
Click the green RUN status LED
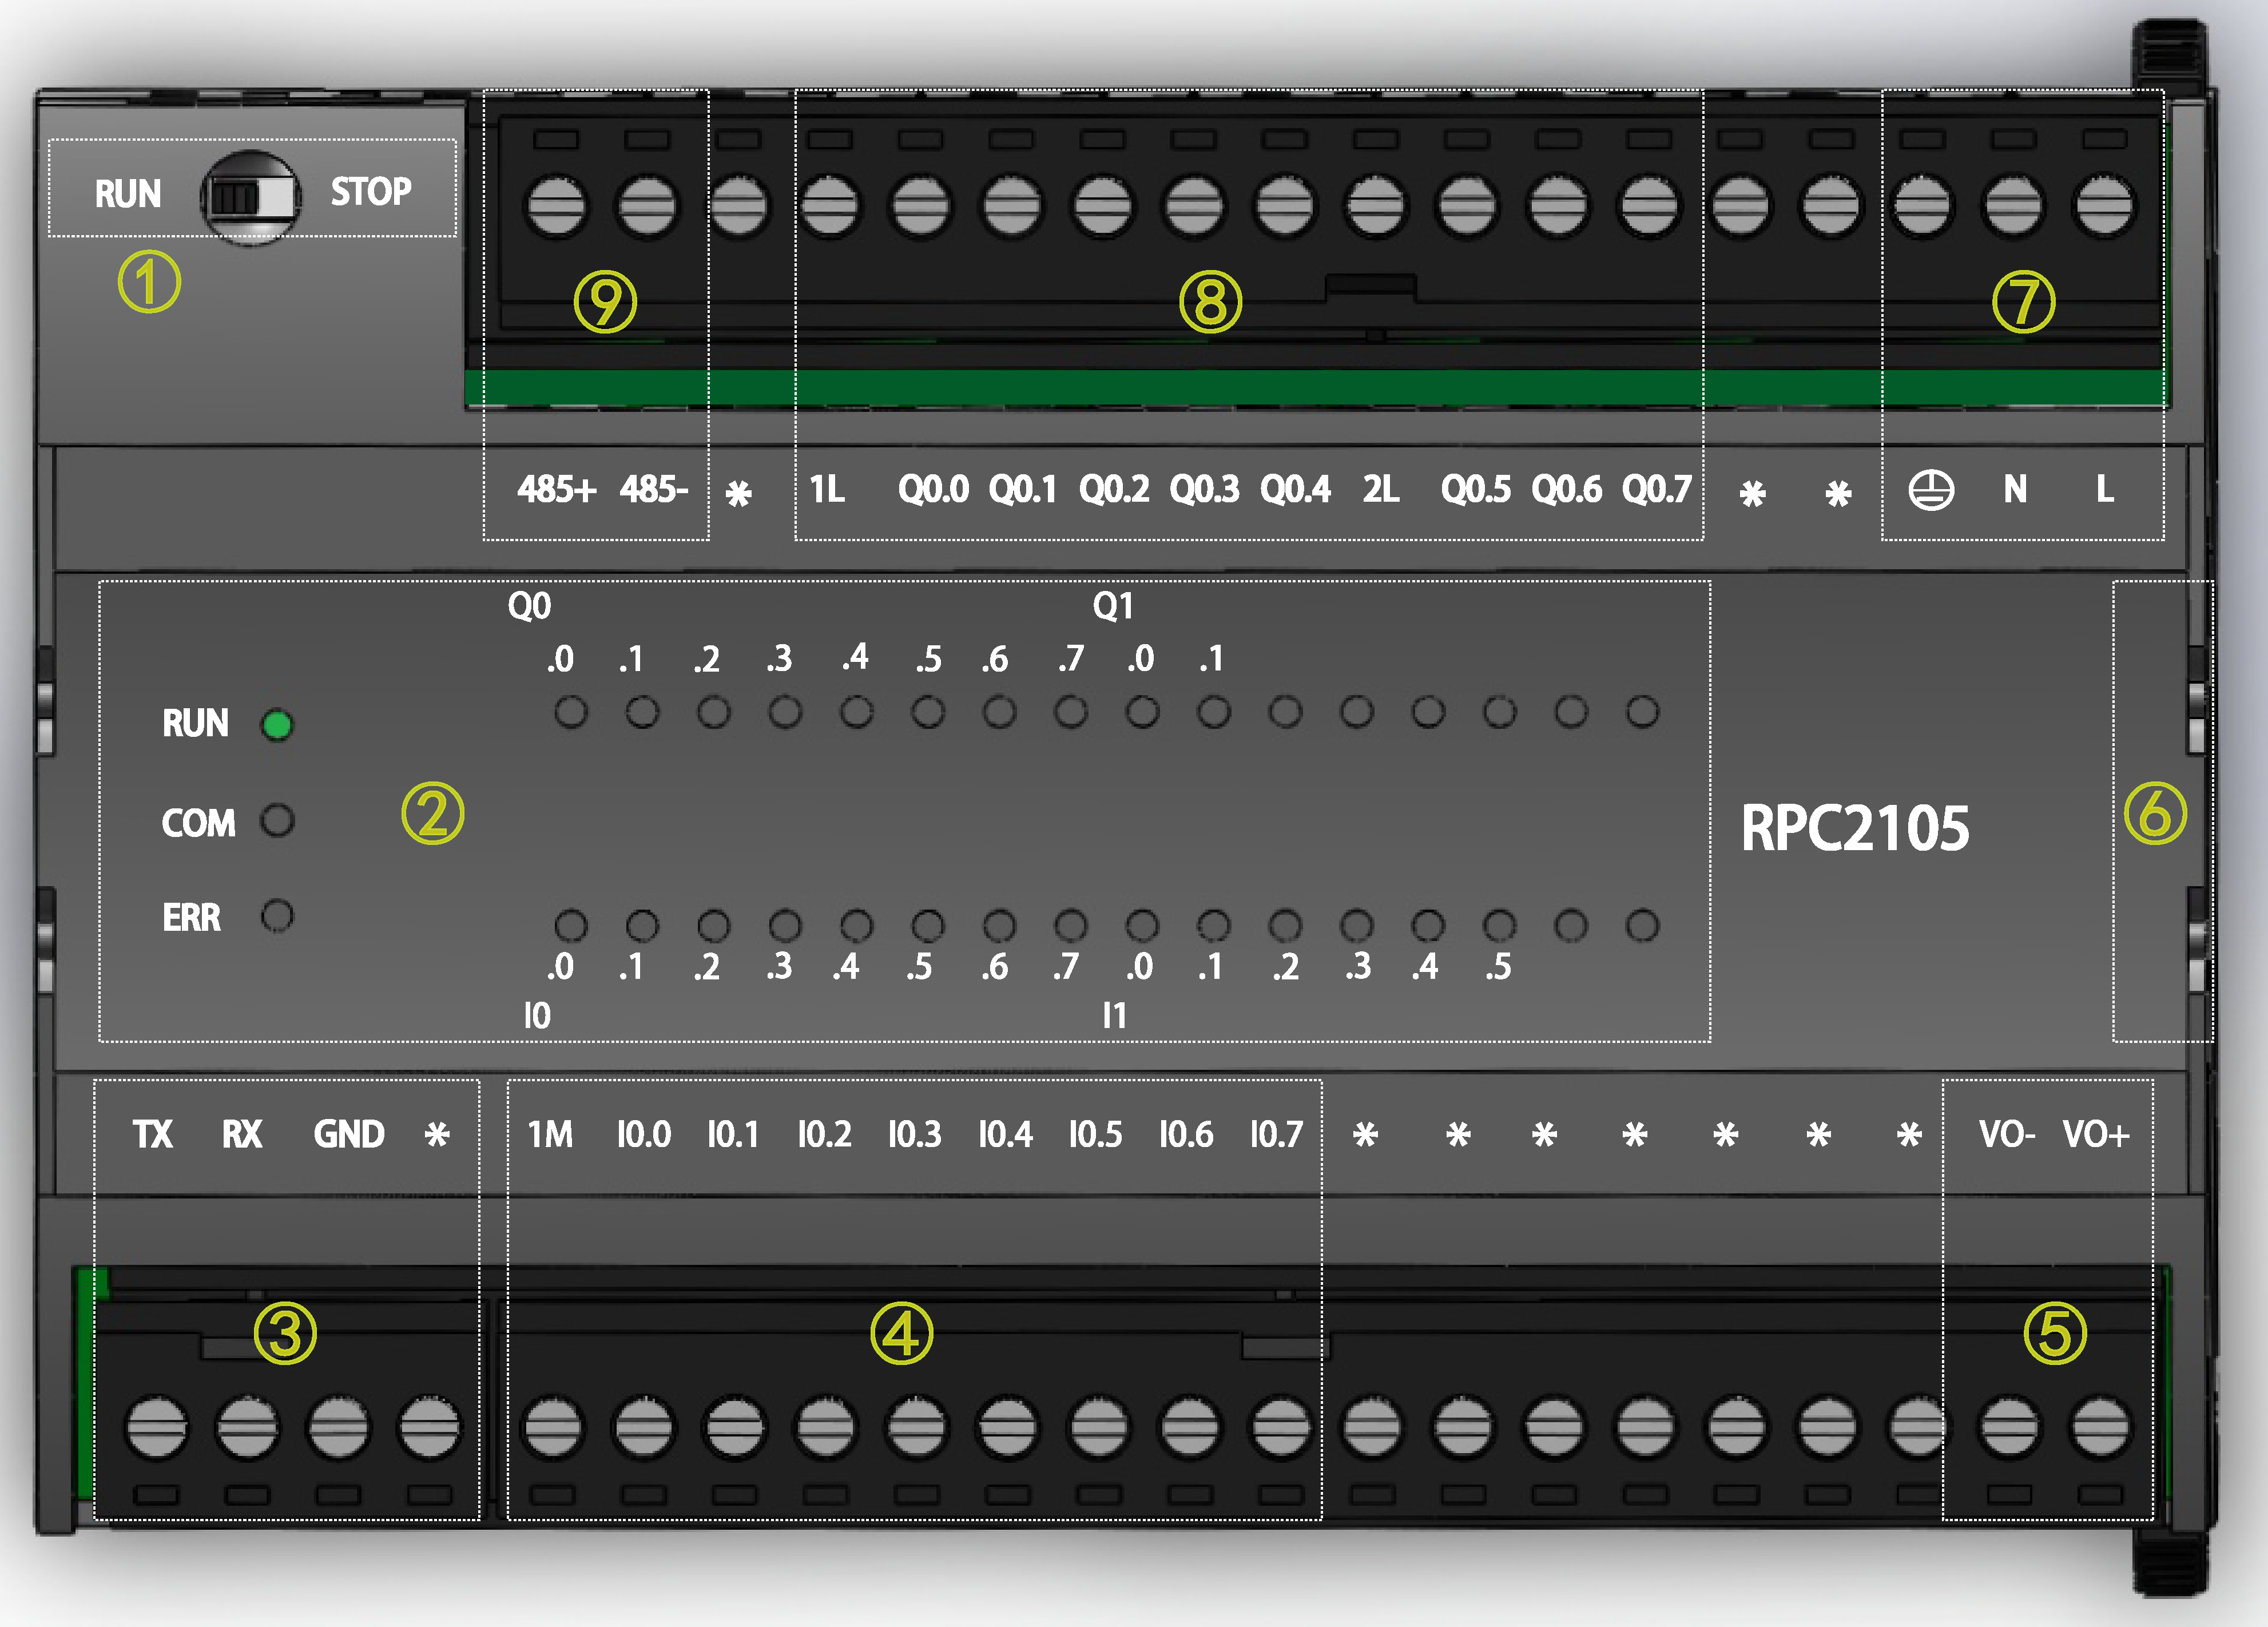pyautogui.click(x=277, y=725)
